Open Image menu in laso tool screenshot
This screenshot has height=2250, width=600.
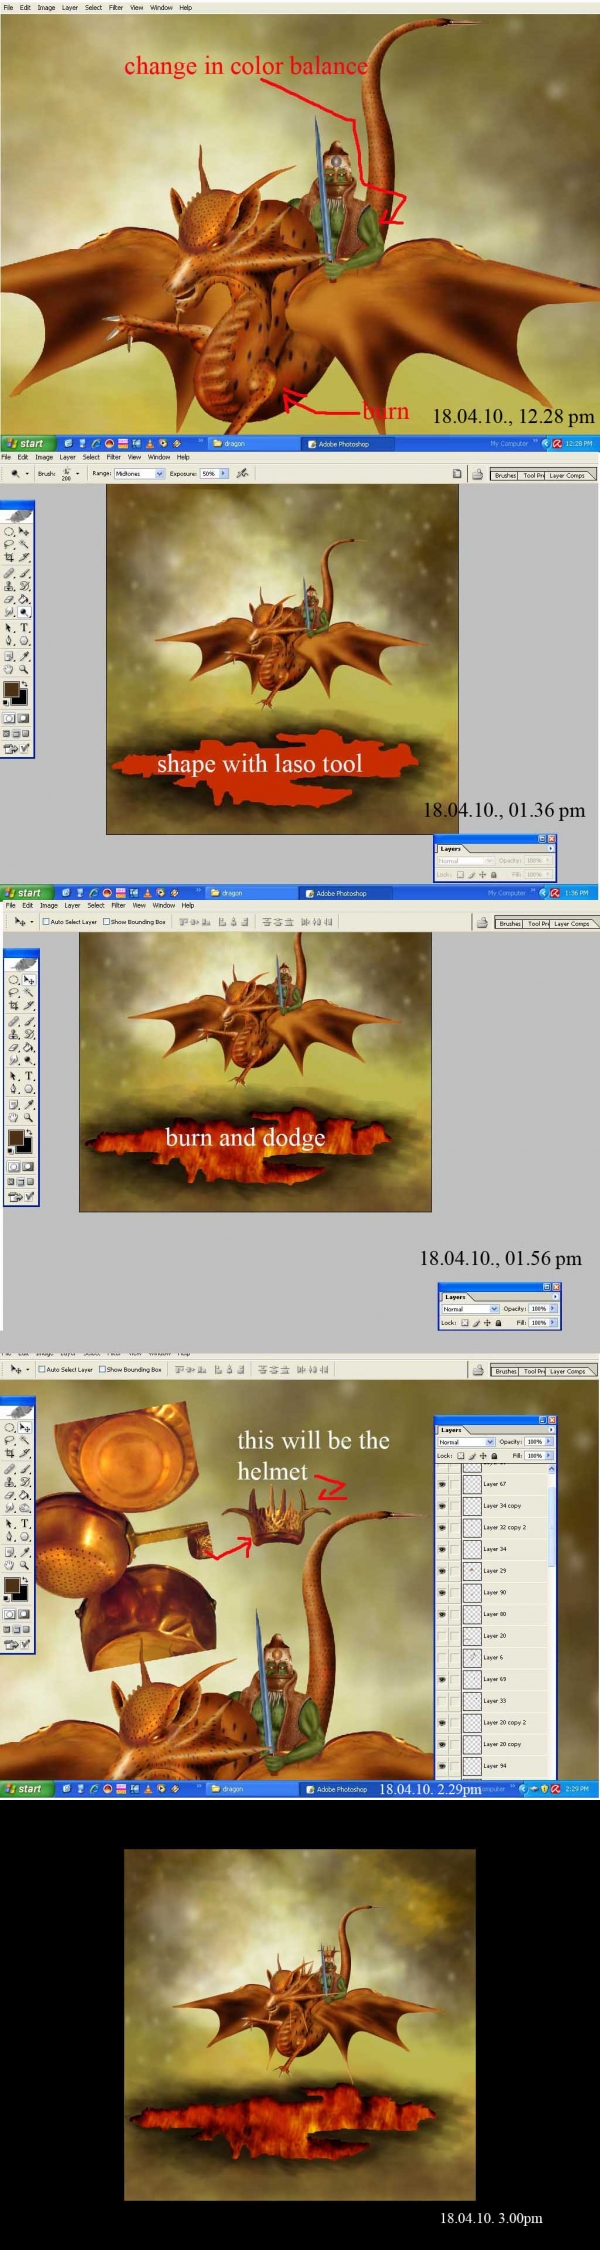click(x=44, y=457)
